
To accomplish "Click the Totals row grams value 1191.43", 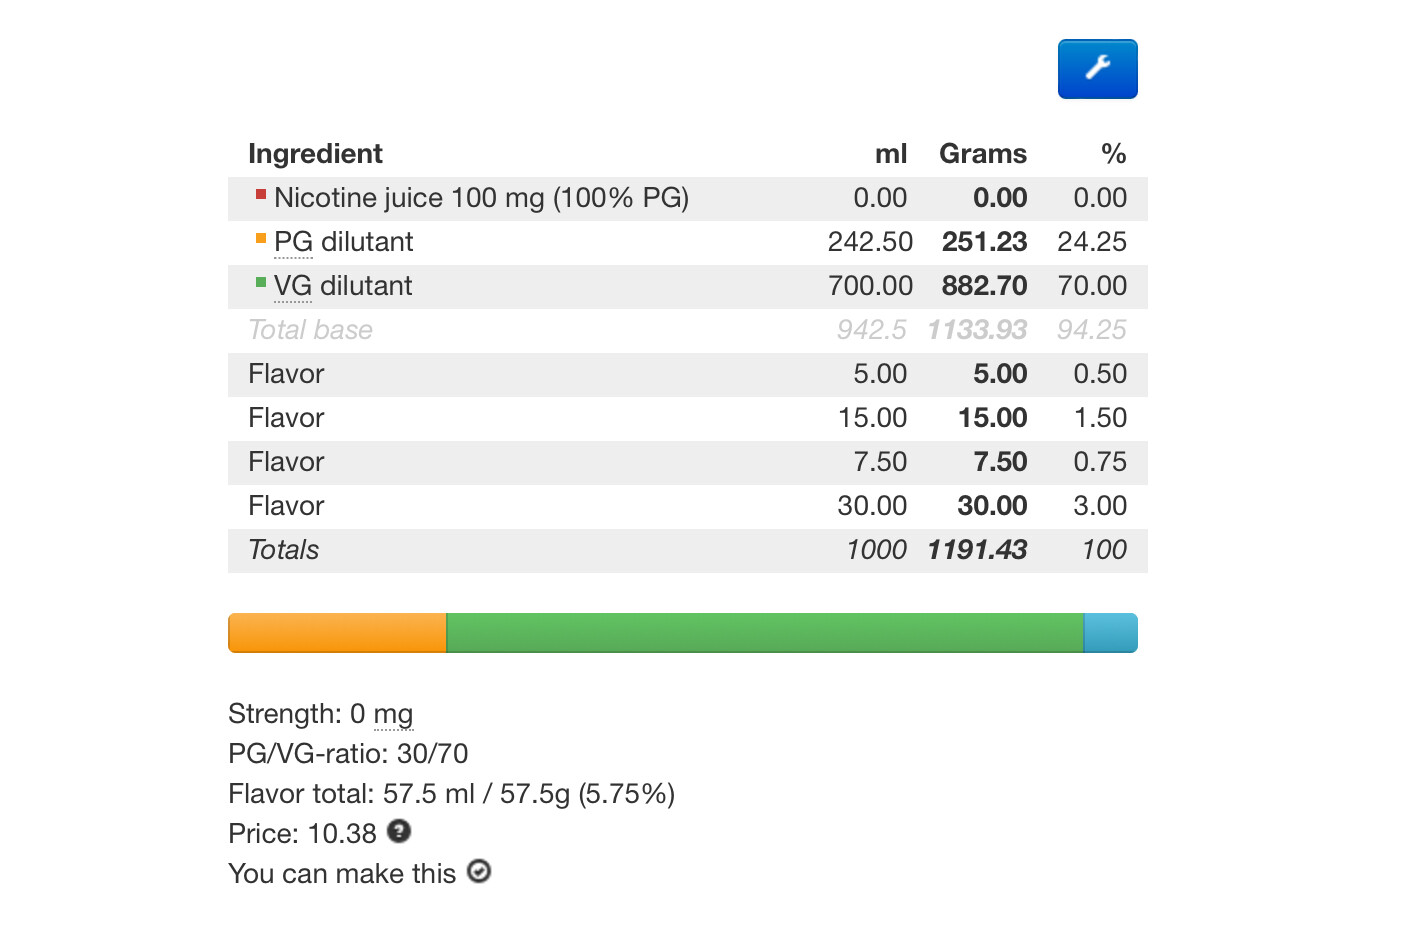I will [x=977, y=550].
